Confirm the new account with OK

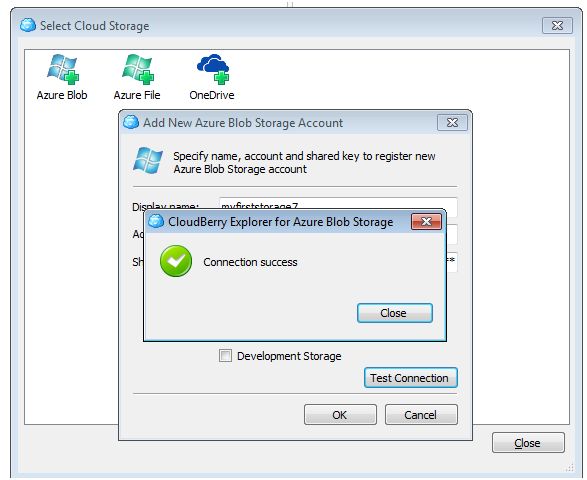point(340,415)
